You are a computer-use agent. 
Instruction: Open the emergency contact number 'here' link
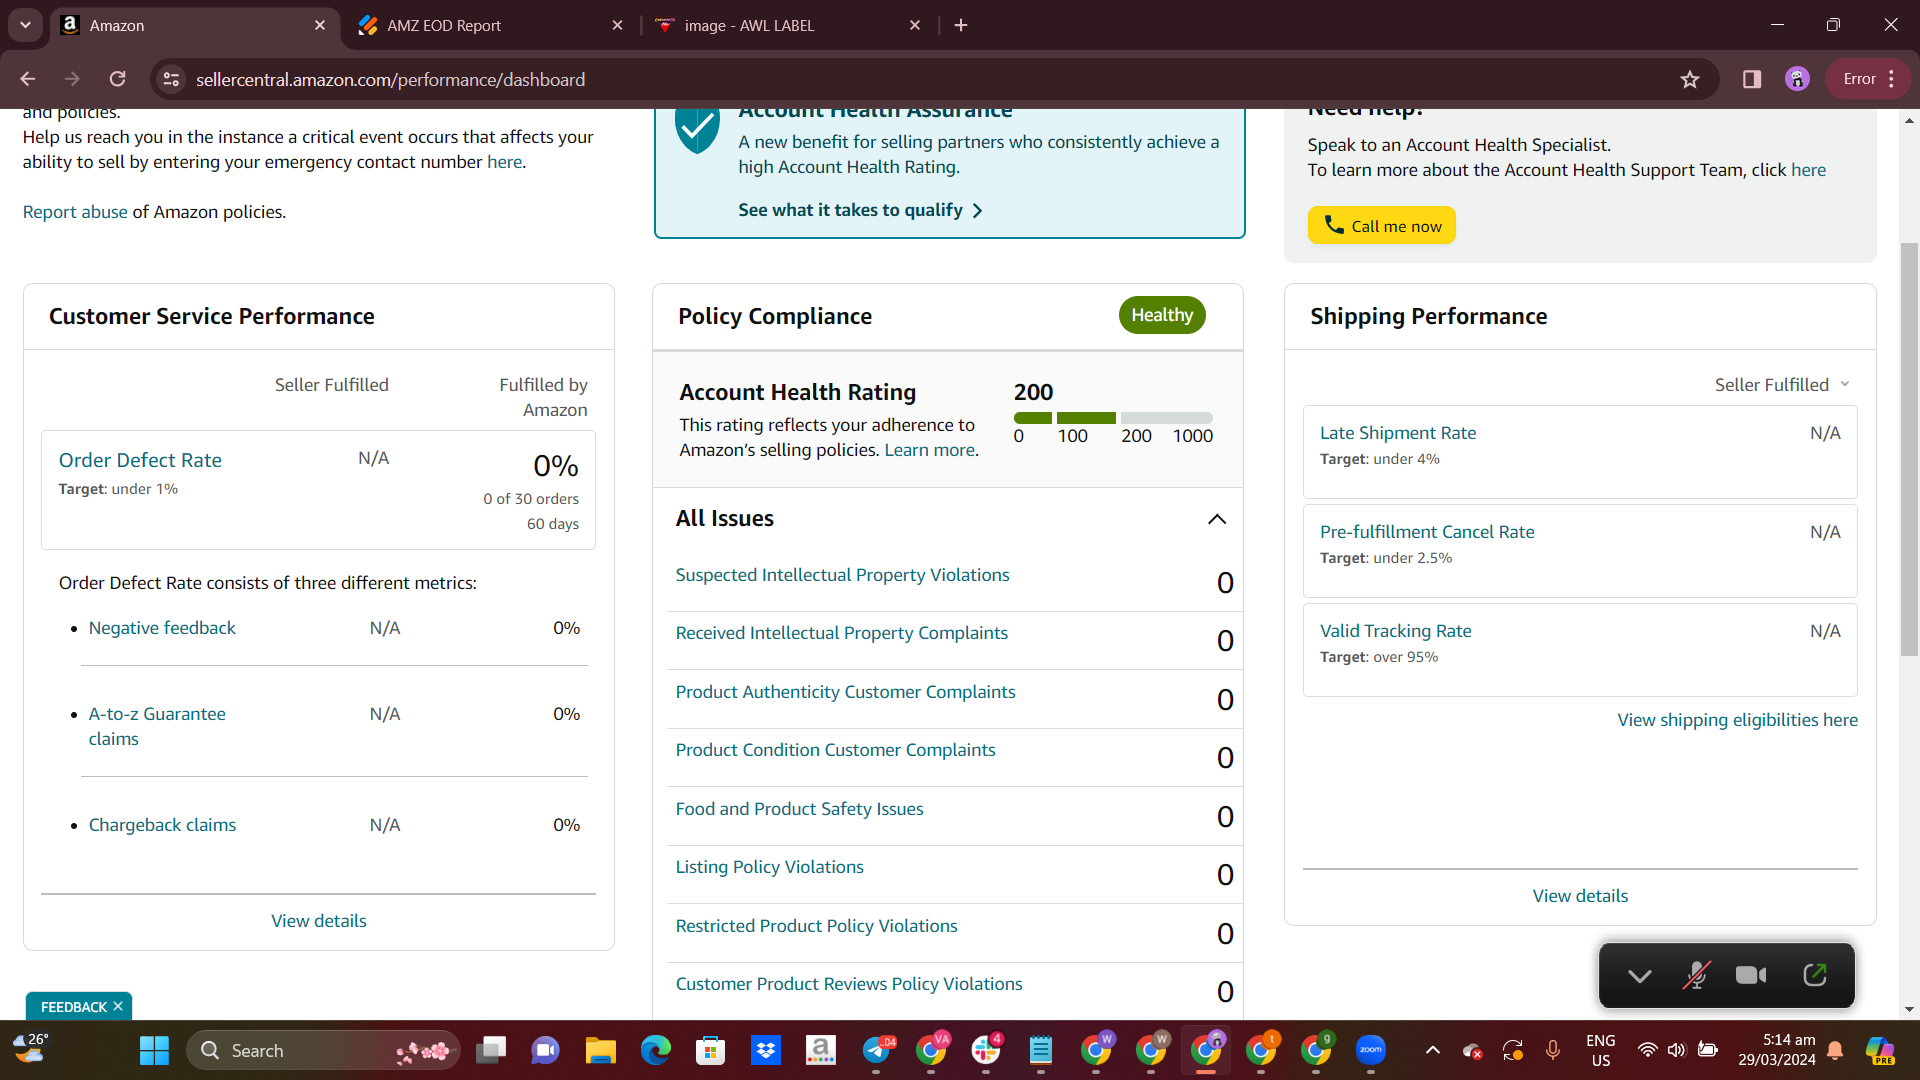[x=504, y=162]
